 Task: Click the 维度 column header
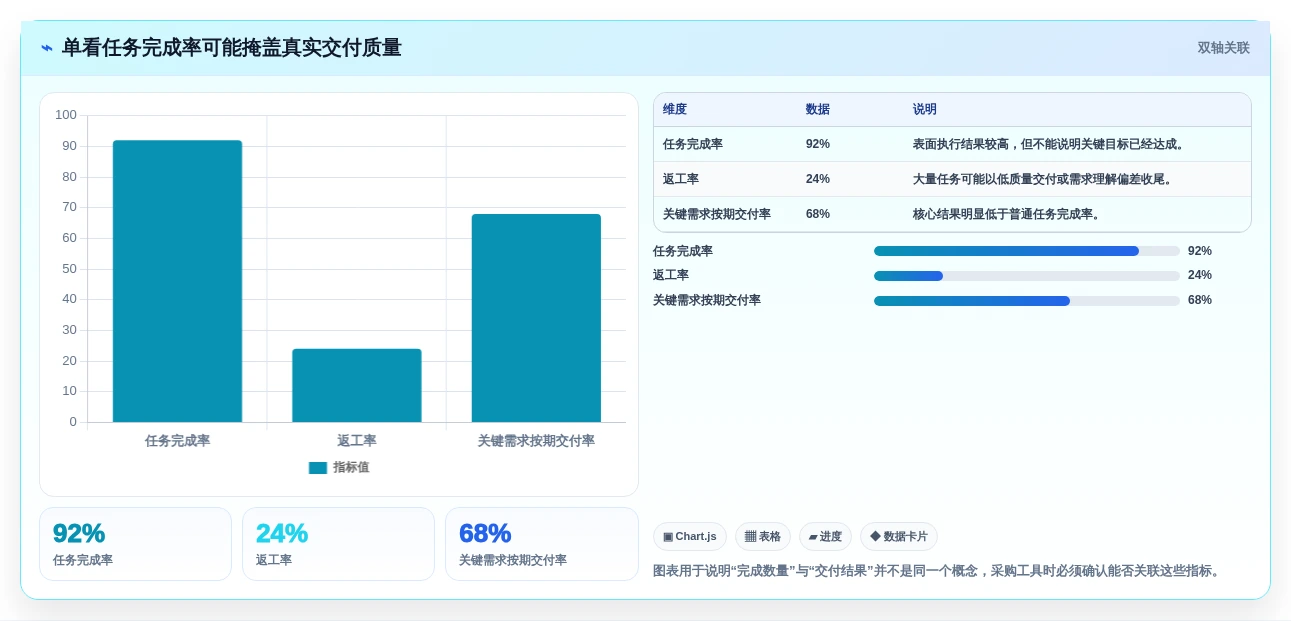(675, 110)
